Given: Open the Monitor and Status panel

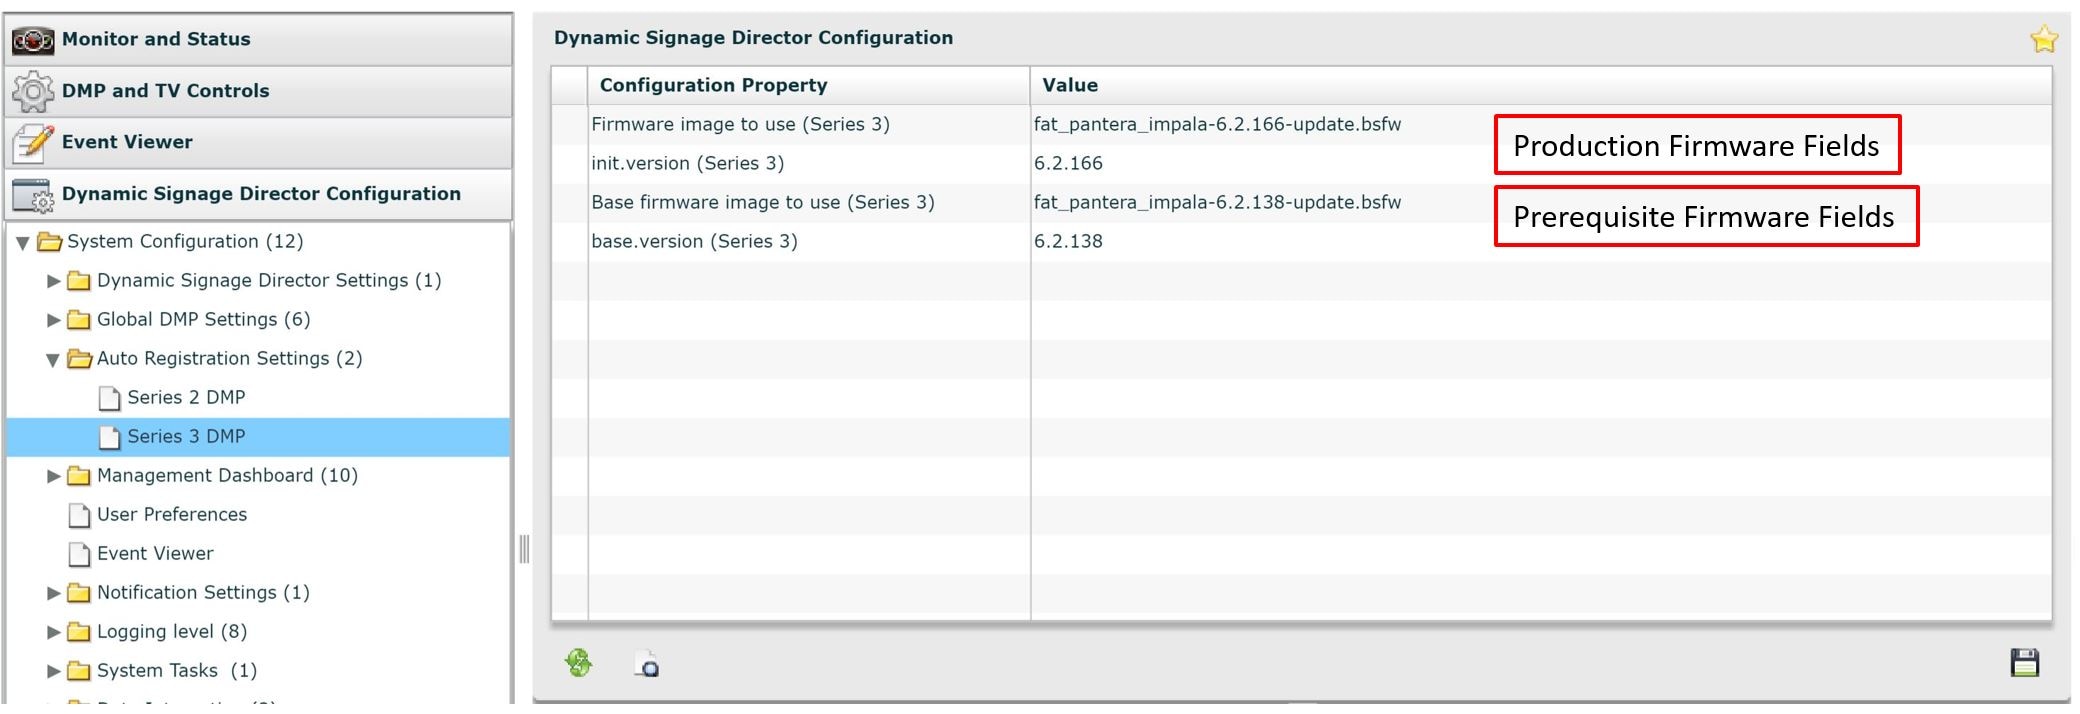Looking at the screenshot, I should coord(258,40).
